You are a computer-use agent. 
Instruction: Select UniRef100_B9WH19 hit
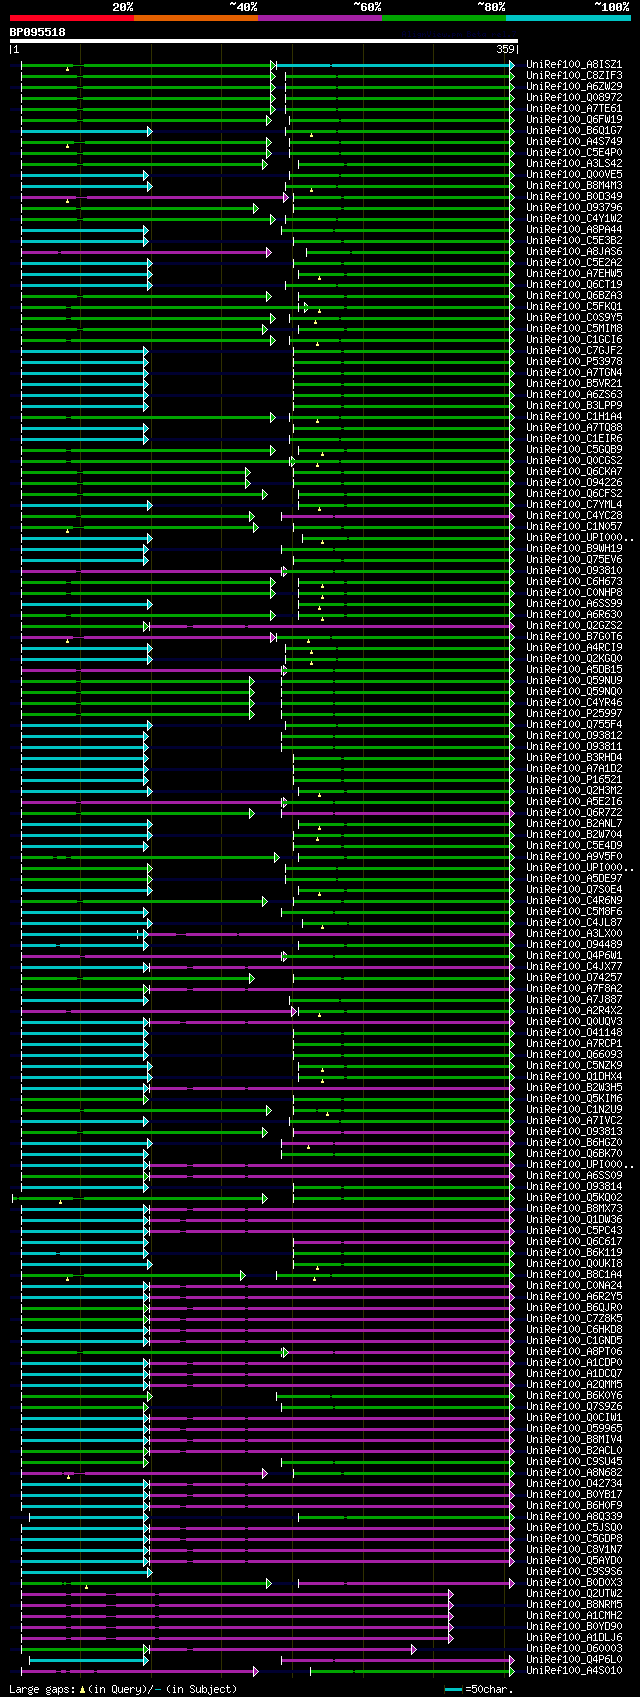click(574, 548)
